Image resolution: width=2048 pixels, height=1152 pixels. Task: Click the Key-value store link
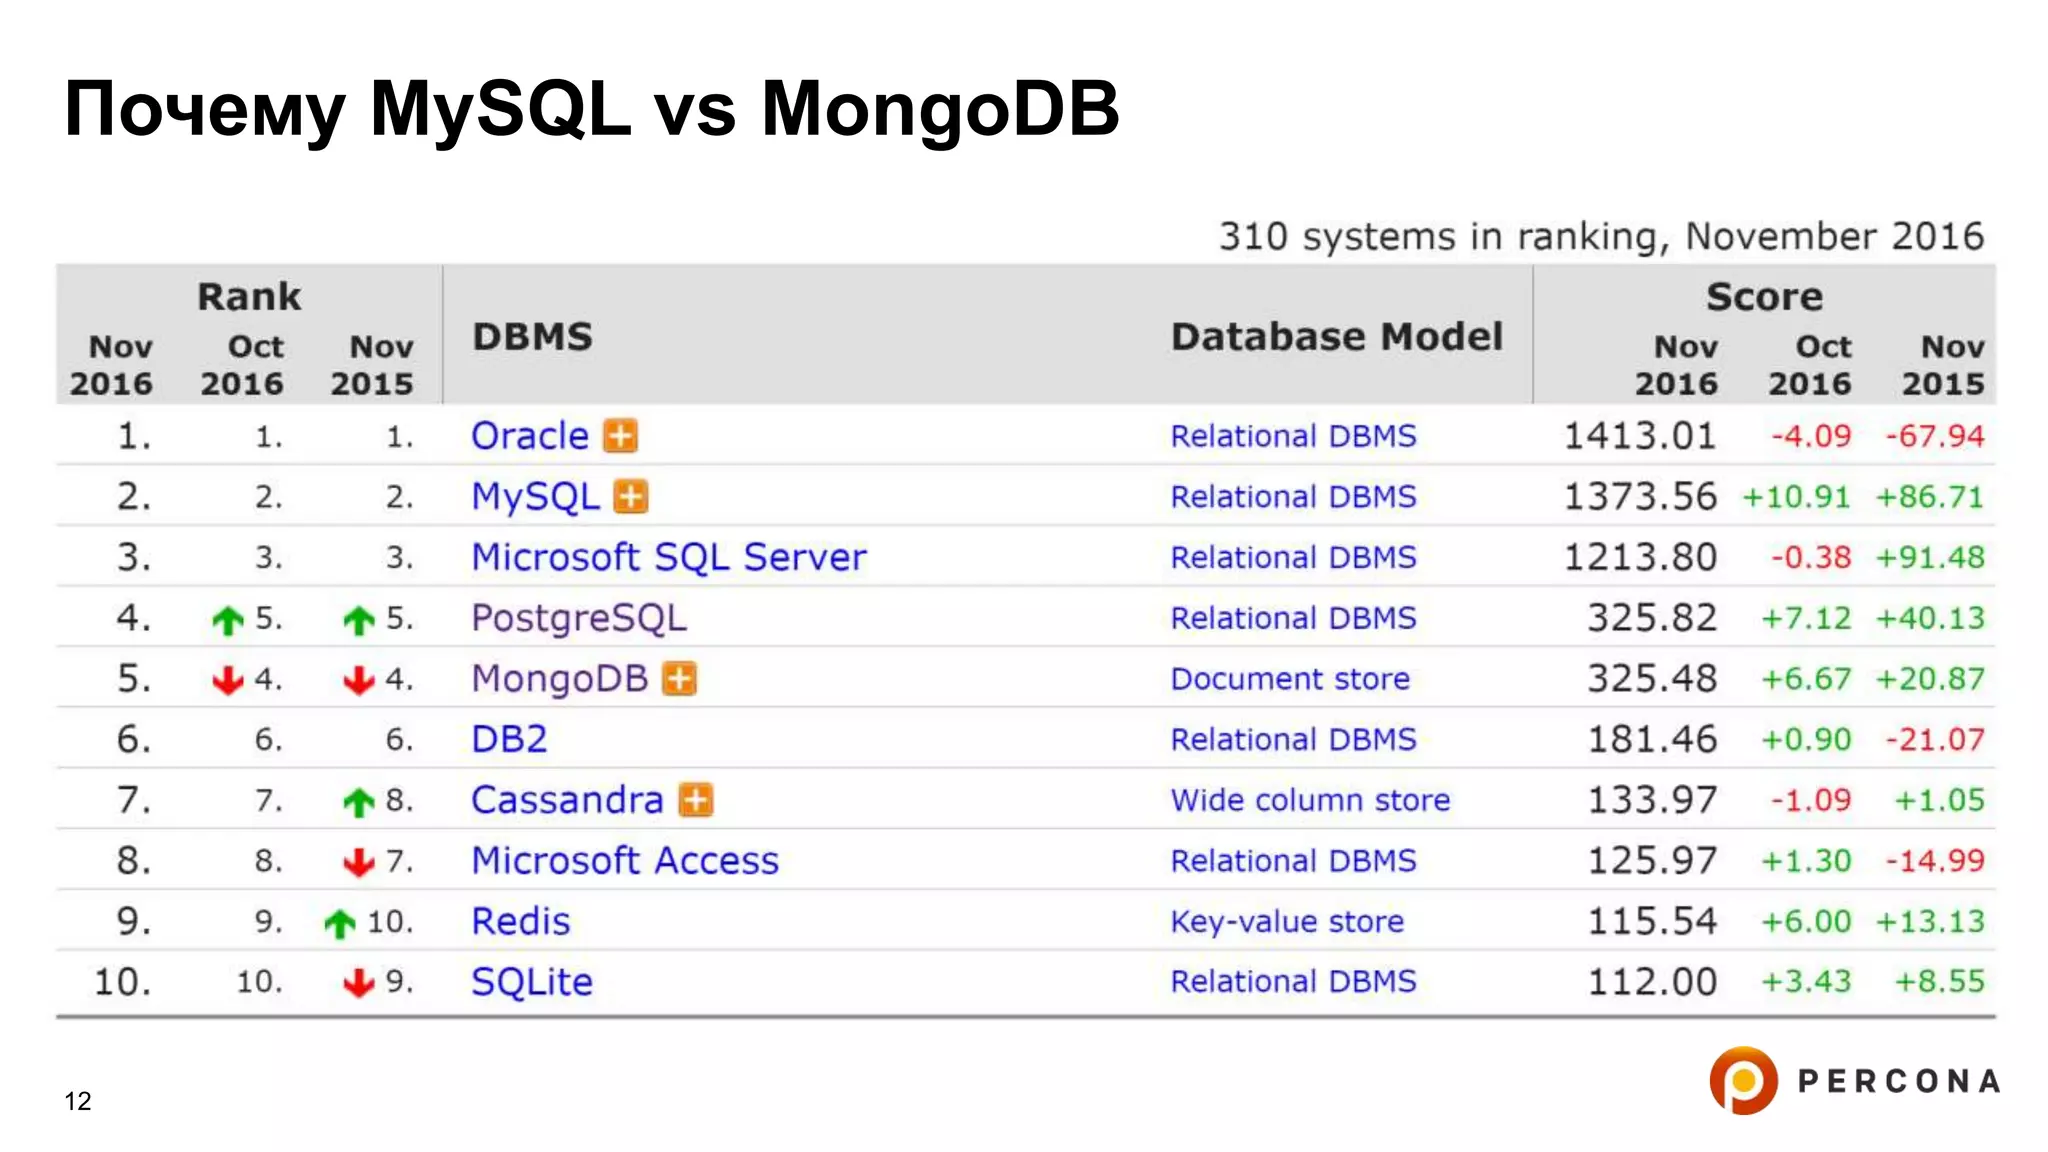(1286, 921)
